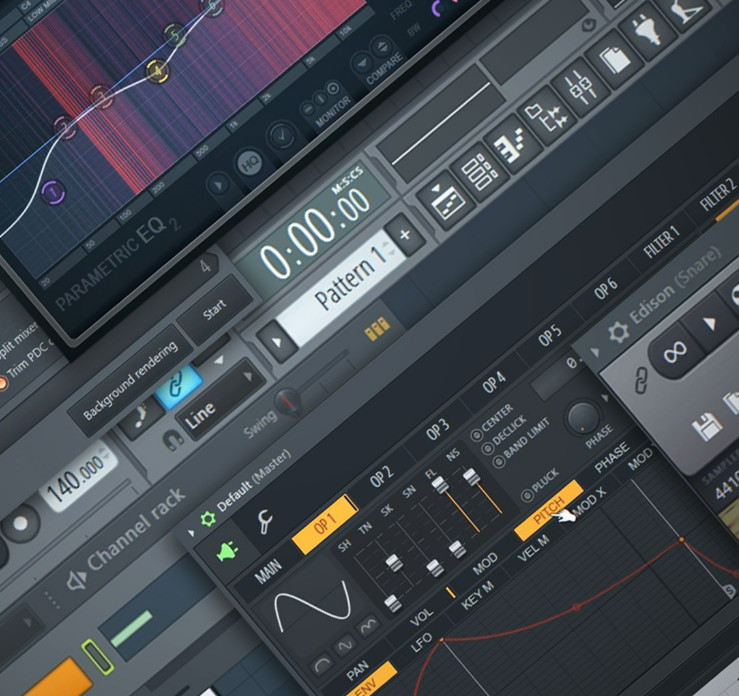Click the wrench icon in Sytrus
This screenshot has width=739, height=696.
click(265, 522)
